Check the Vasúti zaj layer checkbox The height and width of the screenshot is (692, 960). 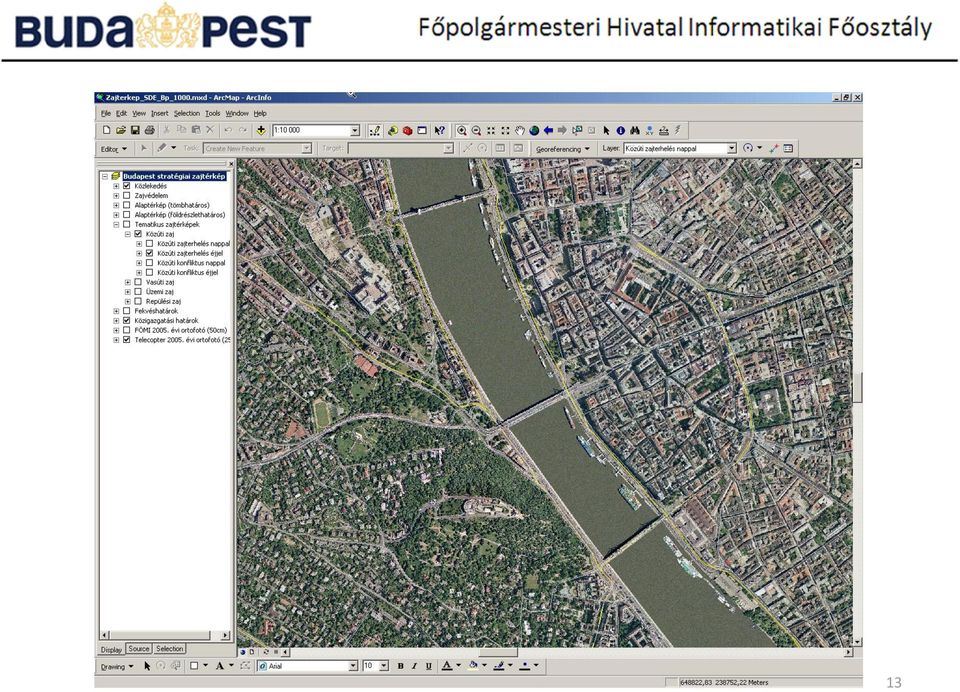coord(138,282)
